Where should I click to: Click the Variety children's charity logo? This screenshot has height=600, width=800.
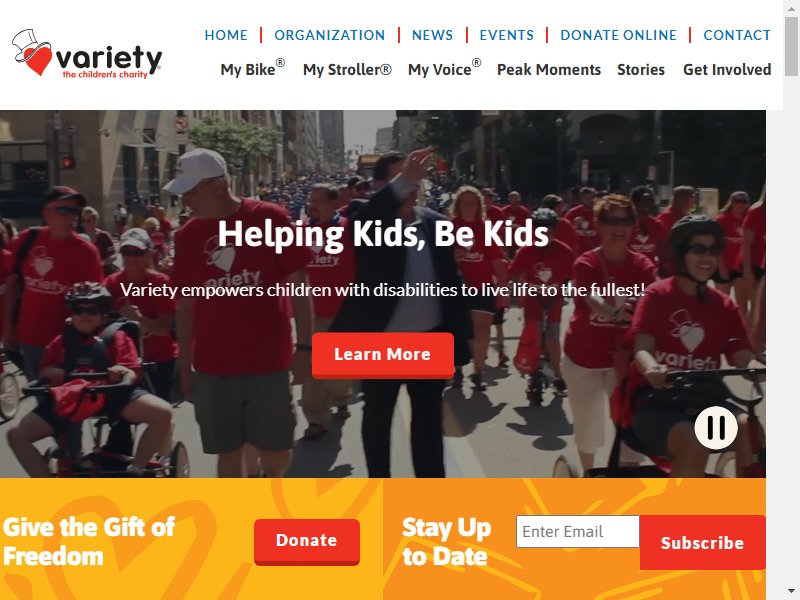pyautogui.click(x=87, y=54)
